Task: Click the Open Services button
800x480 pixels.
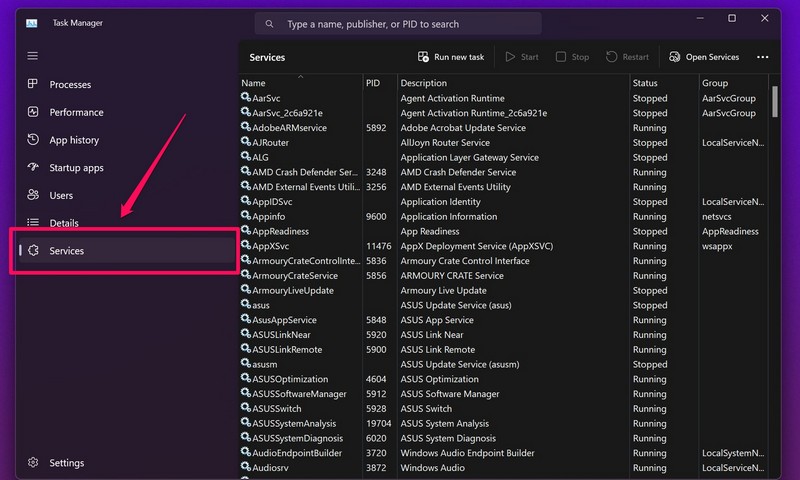Action: coord(704,57)
